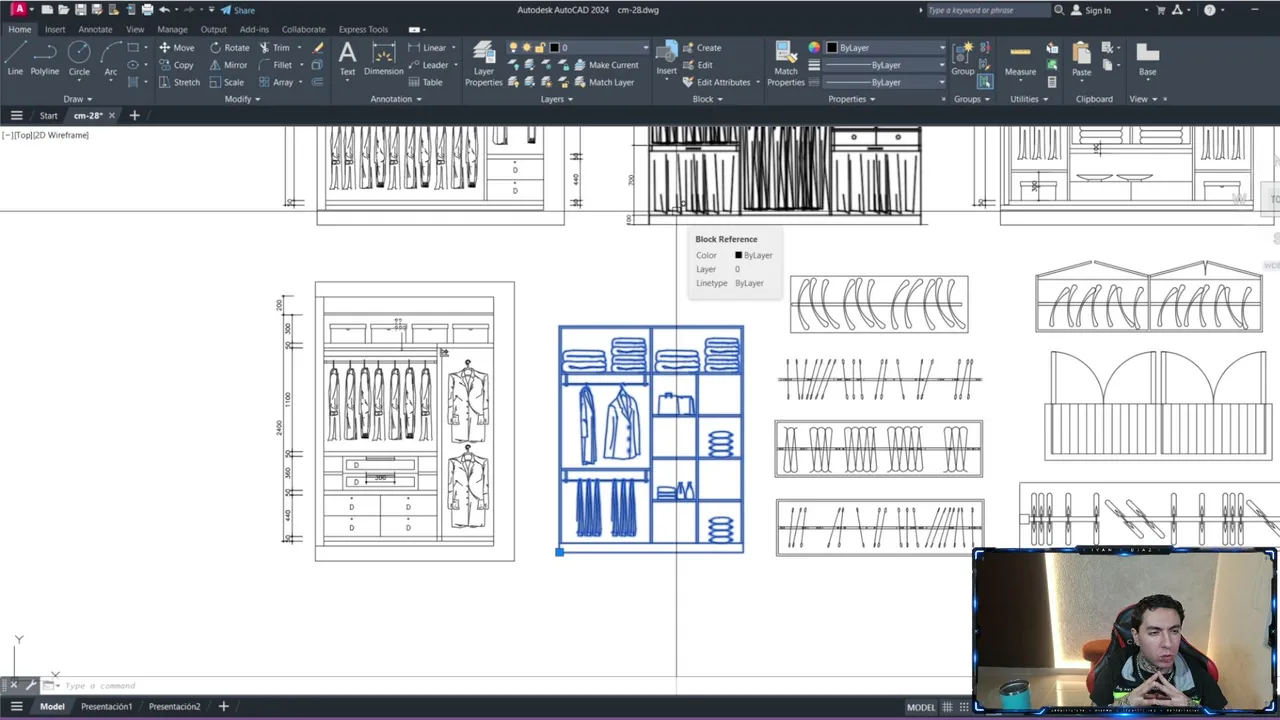This screenshot has width=1280, height=720.
Task: Click the Share button in title bar
Action: click(238, 10)
